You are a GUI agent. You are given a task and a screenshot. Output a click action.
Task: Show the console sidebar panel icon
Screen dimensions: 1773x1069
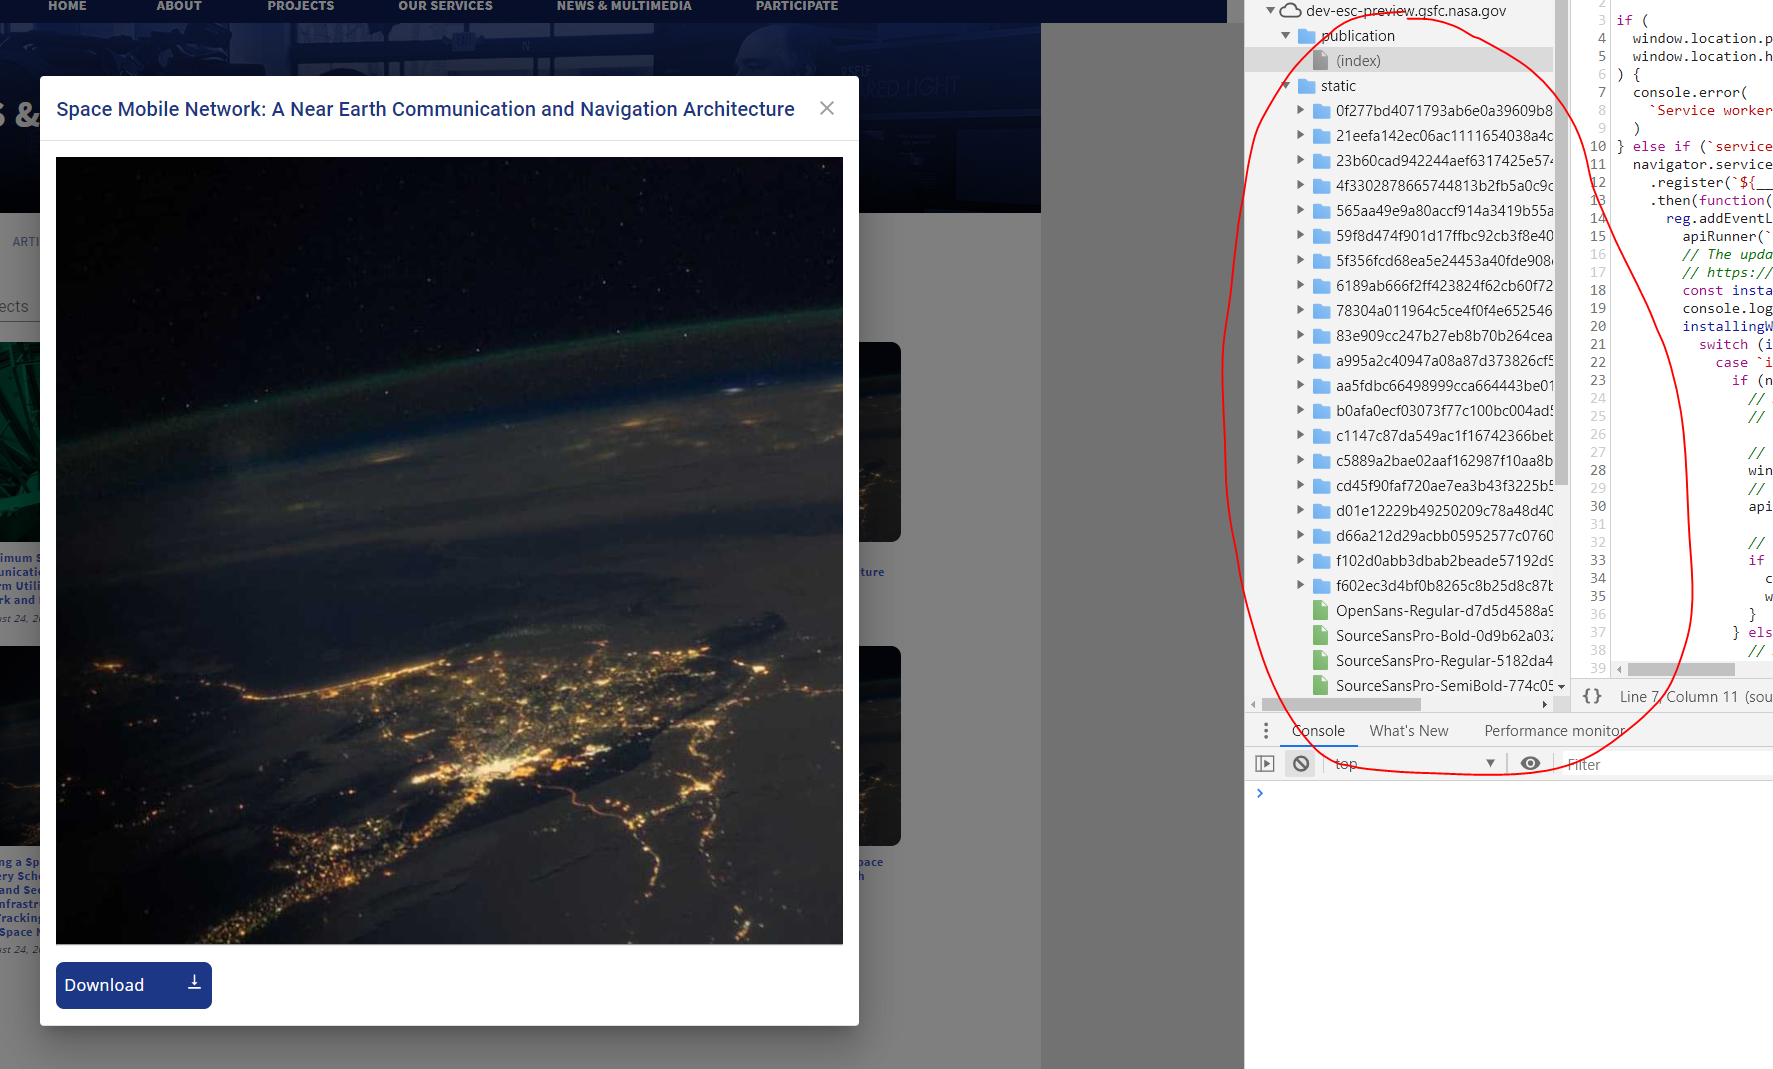1264,763
